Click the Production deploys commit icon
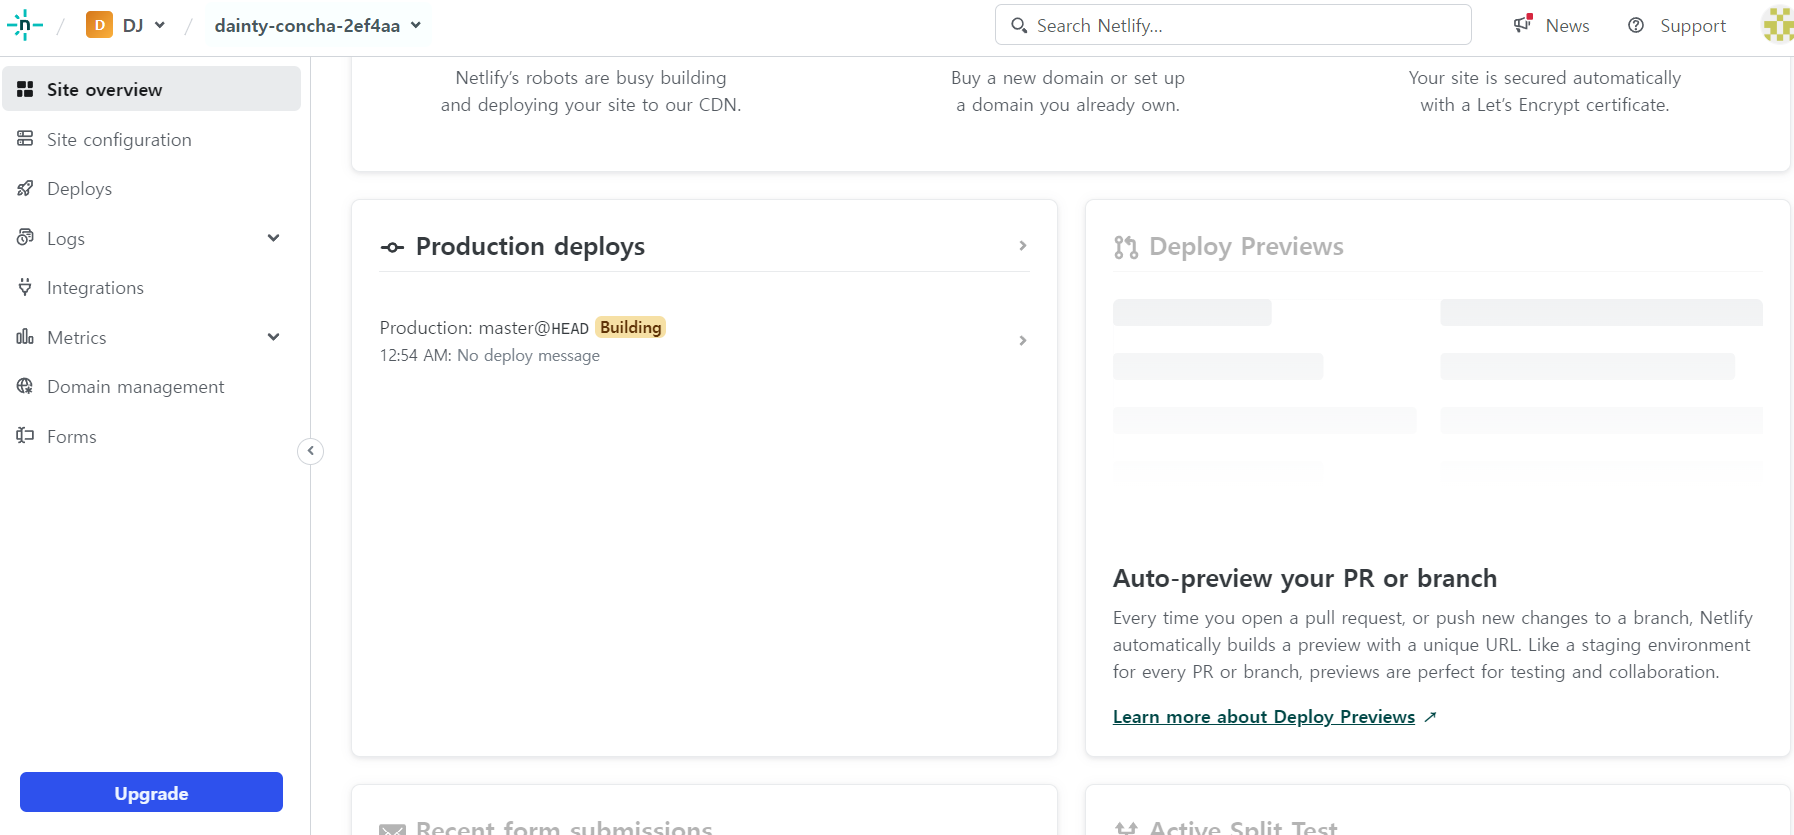1794x835 pixels. (x=392, y=247)
